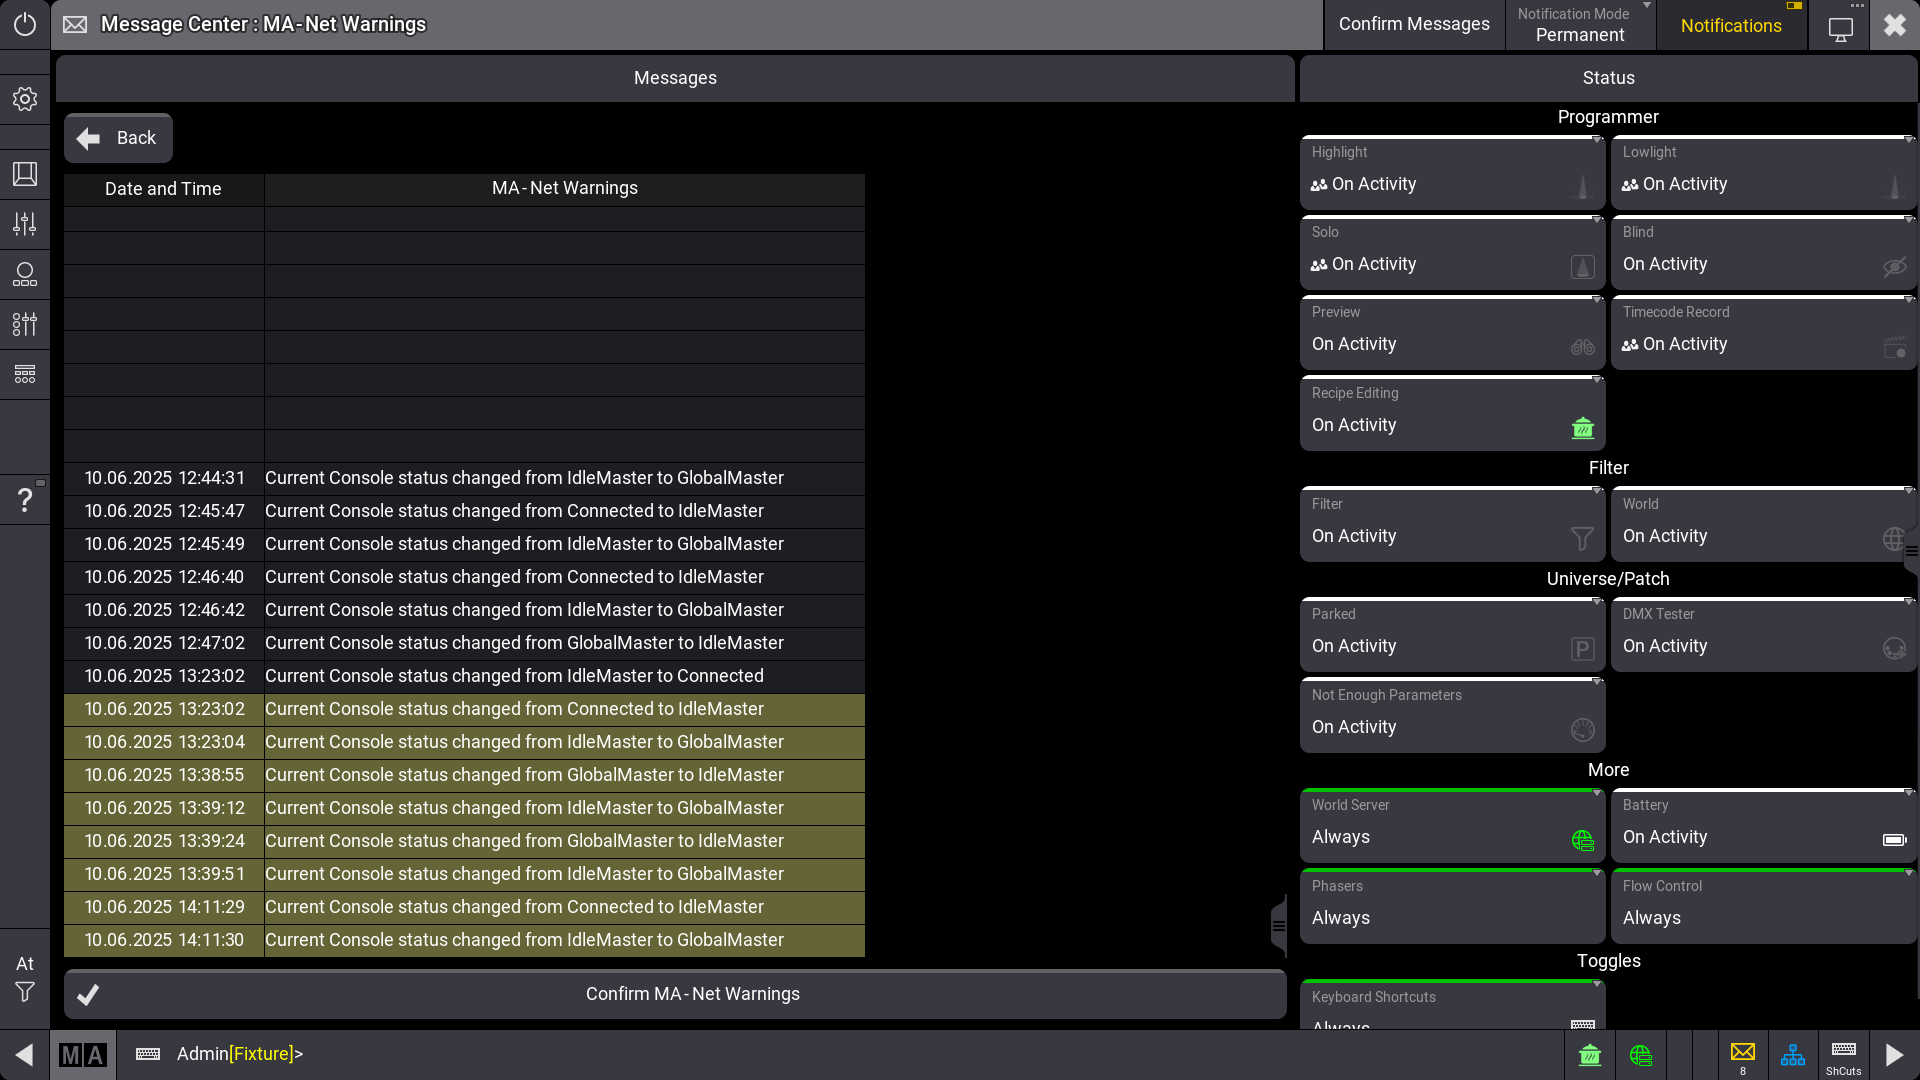Click the envelope message center icon in bottom bar
Image resolution: width=1920 pixels, height=1080 pixels.
tap(1742, 1054)
